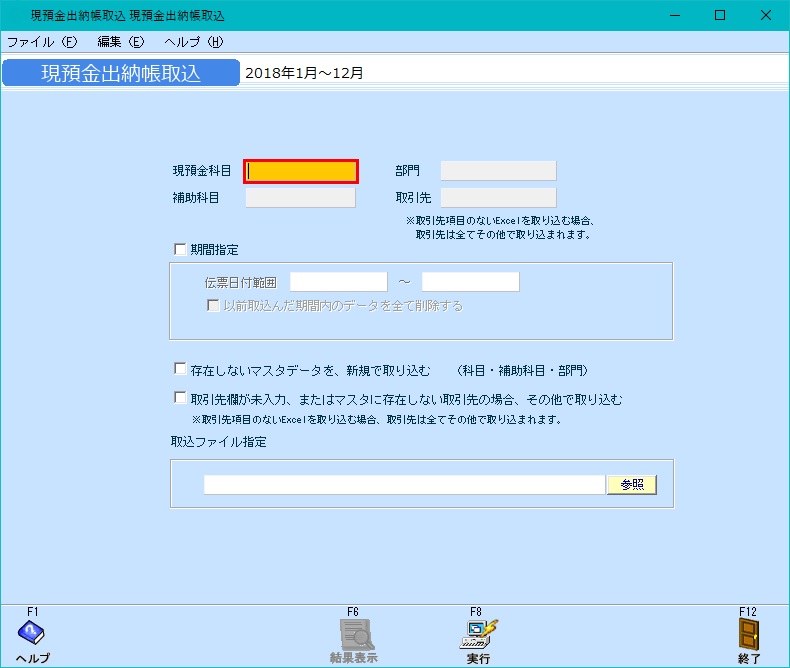This screenshot has width=790, height=668.
Task: Click the 伝票日付範囲 end date field
Action: pos(471,282)
